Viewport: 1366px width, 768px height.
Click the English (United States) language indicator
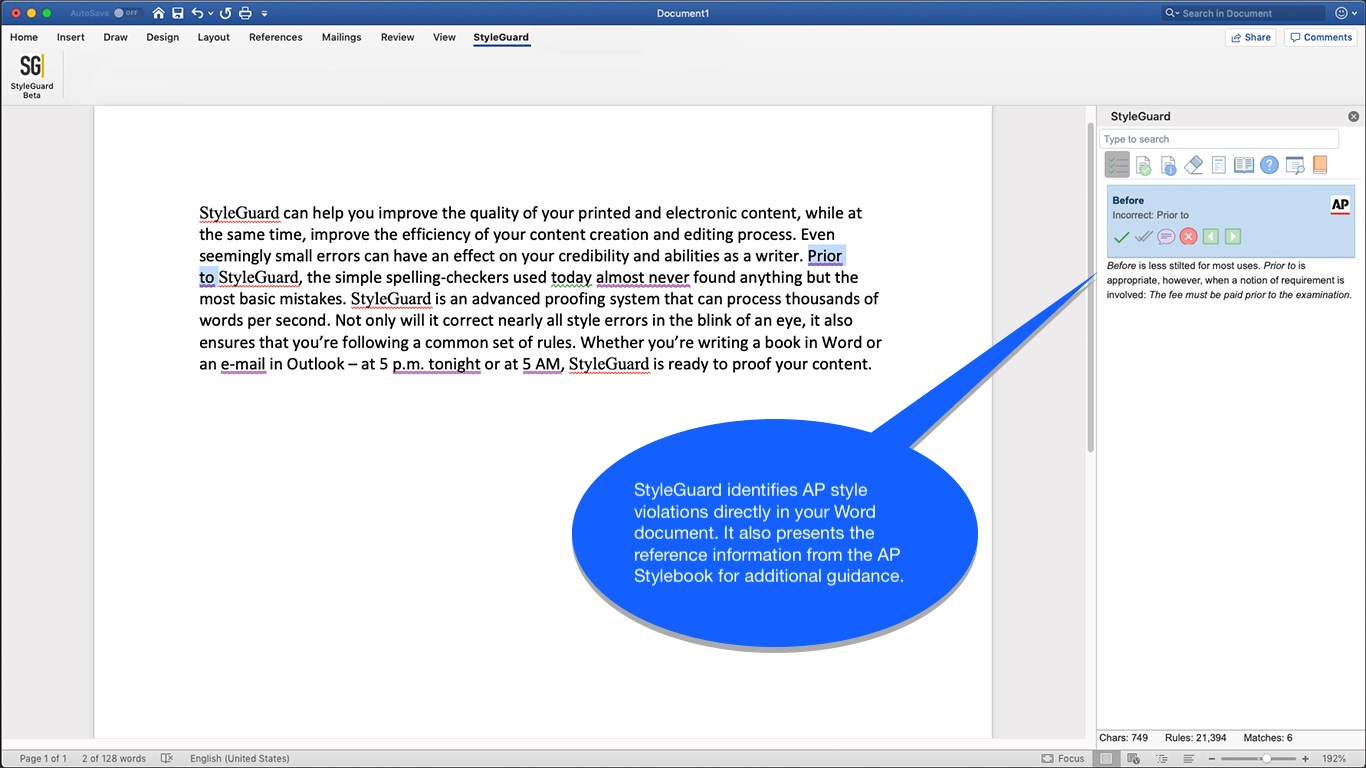(240, 759)
